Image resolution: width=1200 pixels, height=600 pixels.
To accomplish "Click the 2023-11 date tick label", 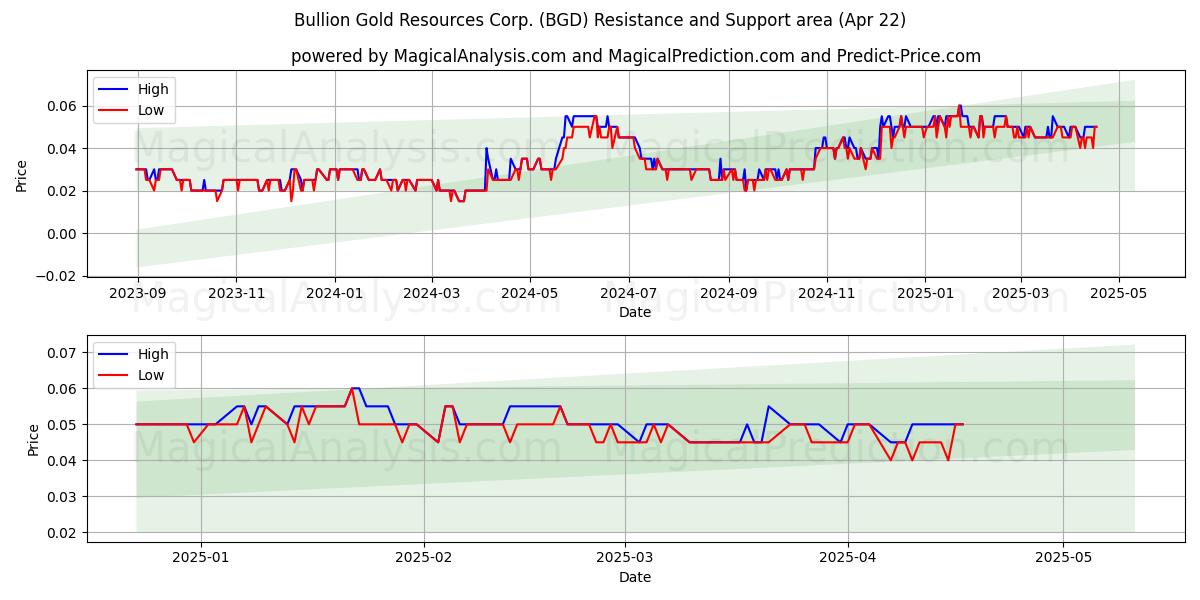I will 236,294.
